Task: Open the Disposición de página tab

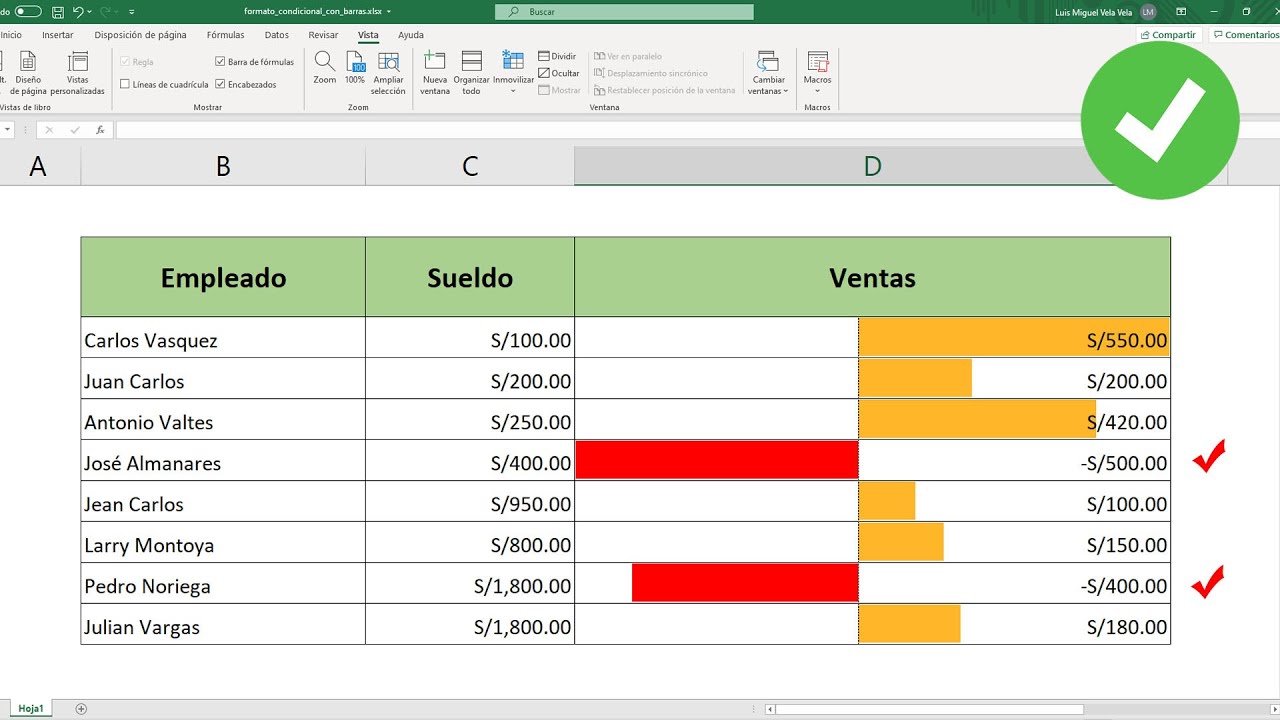Action: coord(140,35)
